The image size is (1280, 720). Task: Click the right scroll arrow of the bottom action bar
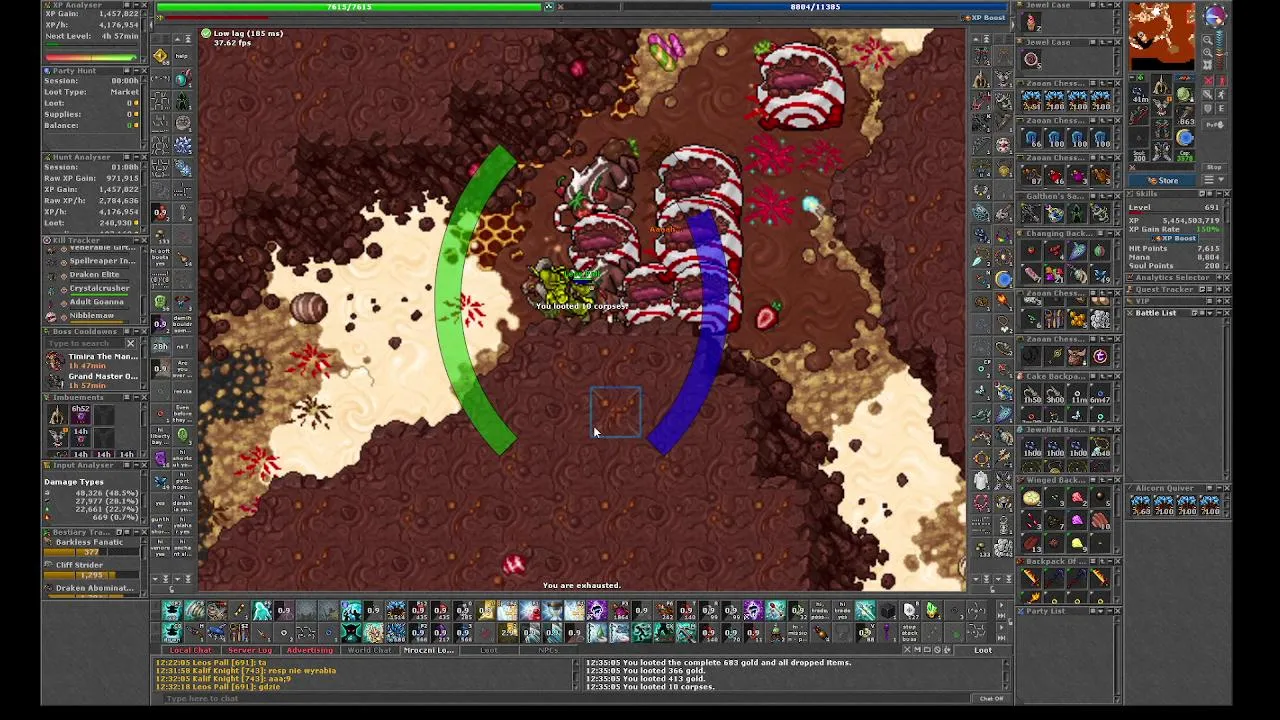(1001, 605)
